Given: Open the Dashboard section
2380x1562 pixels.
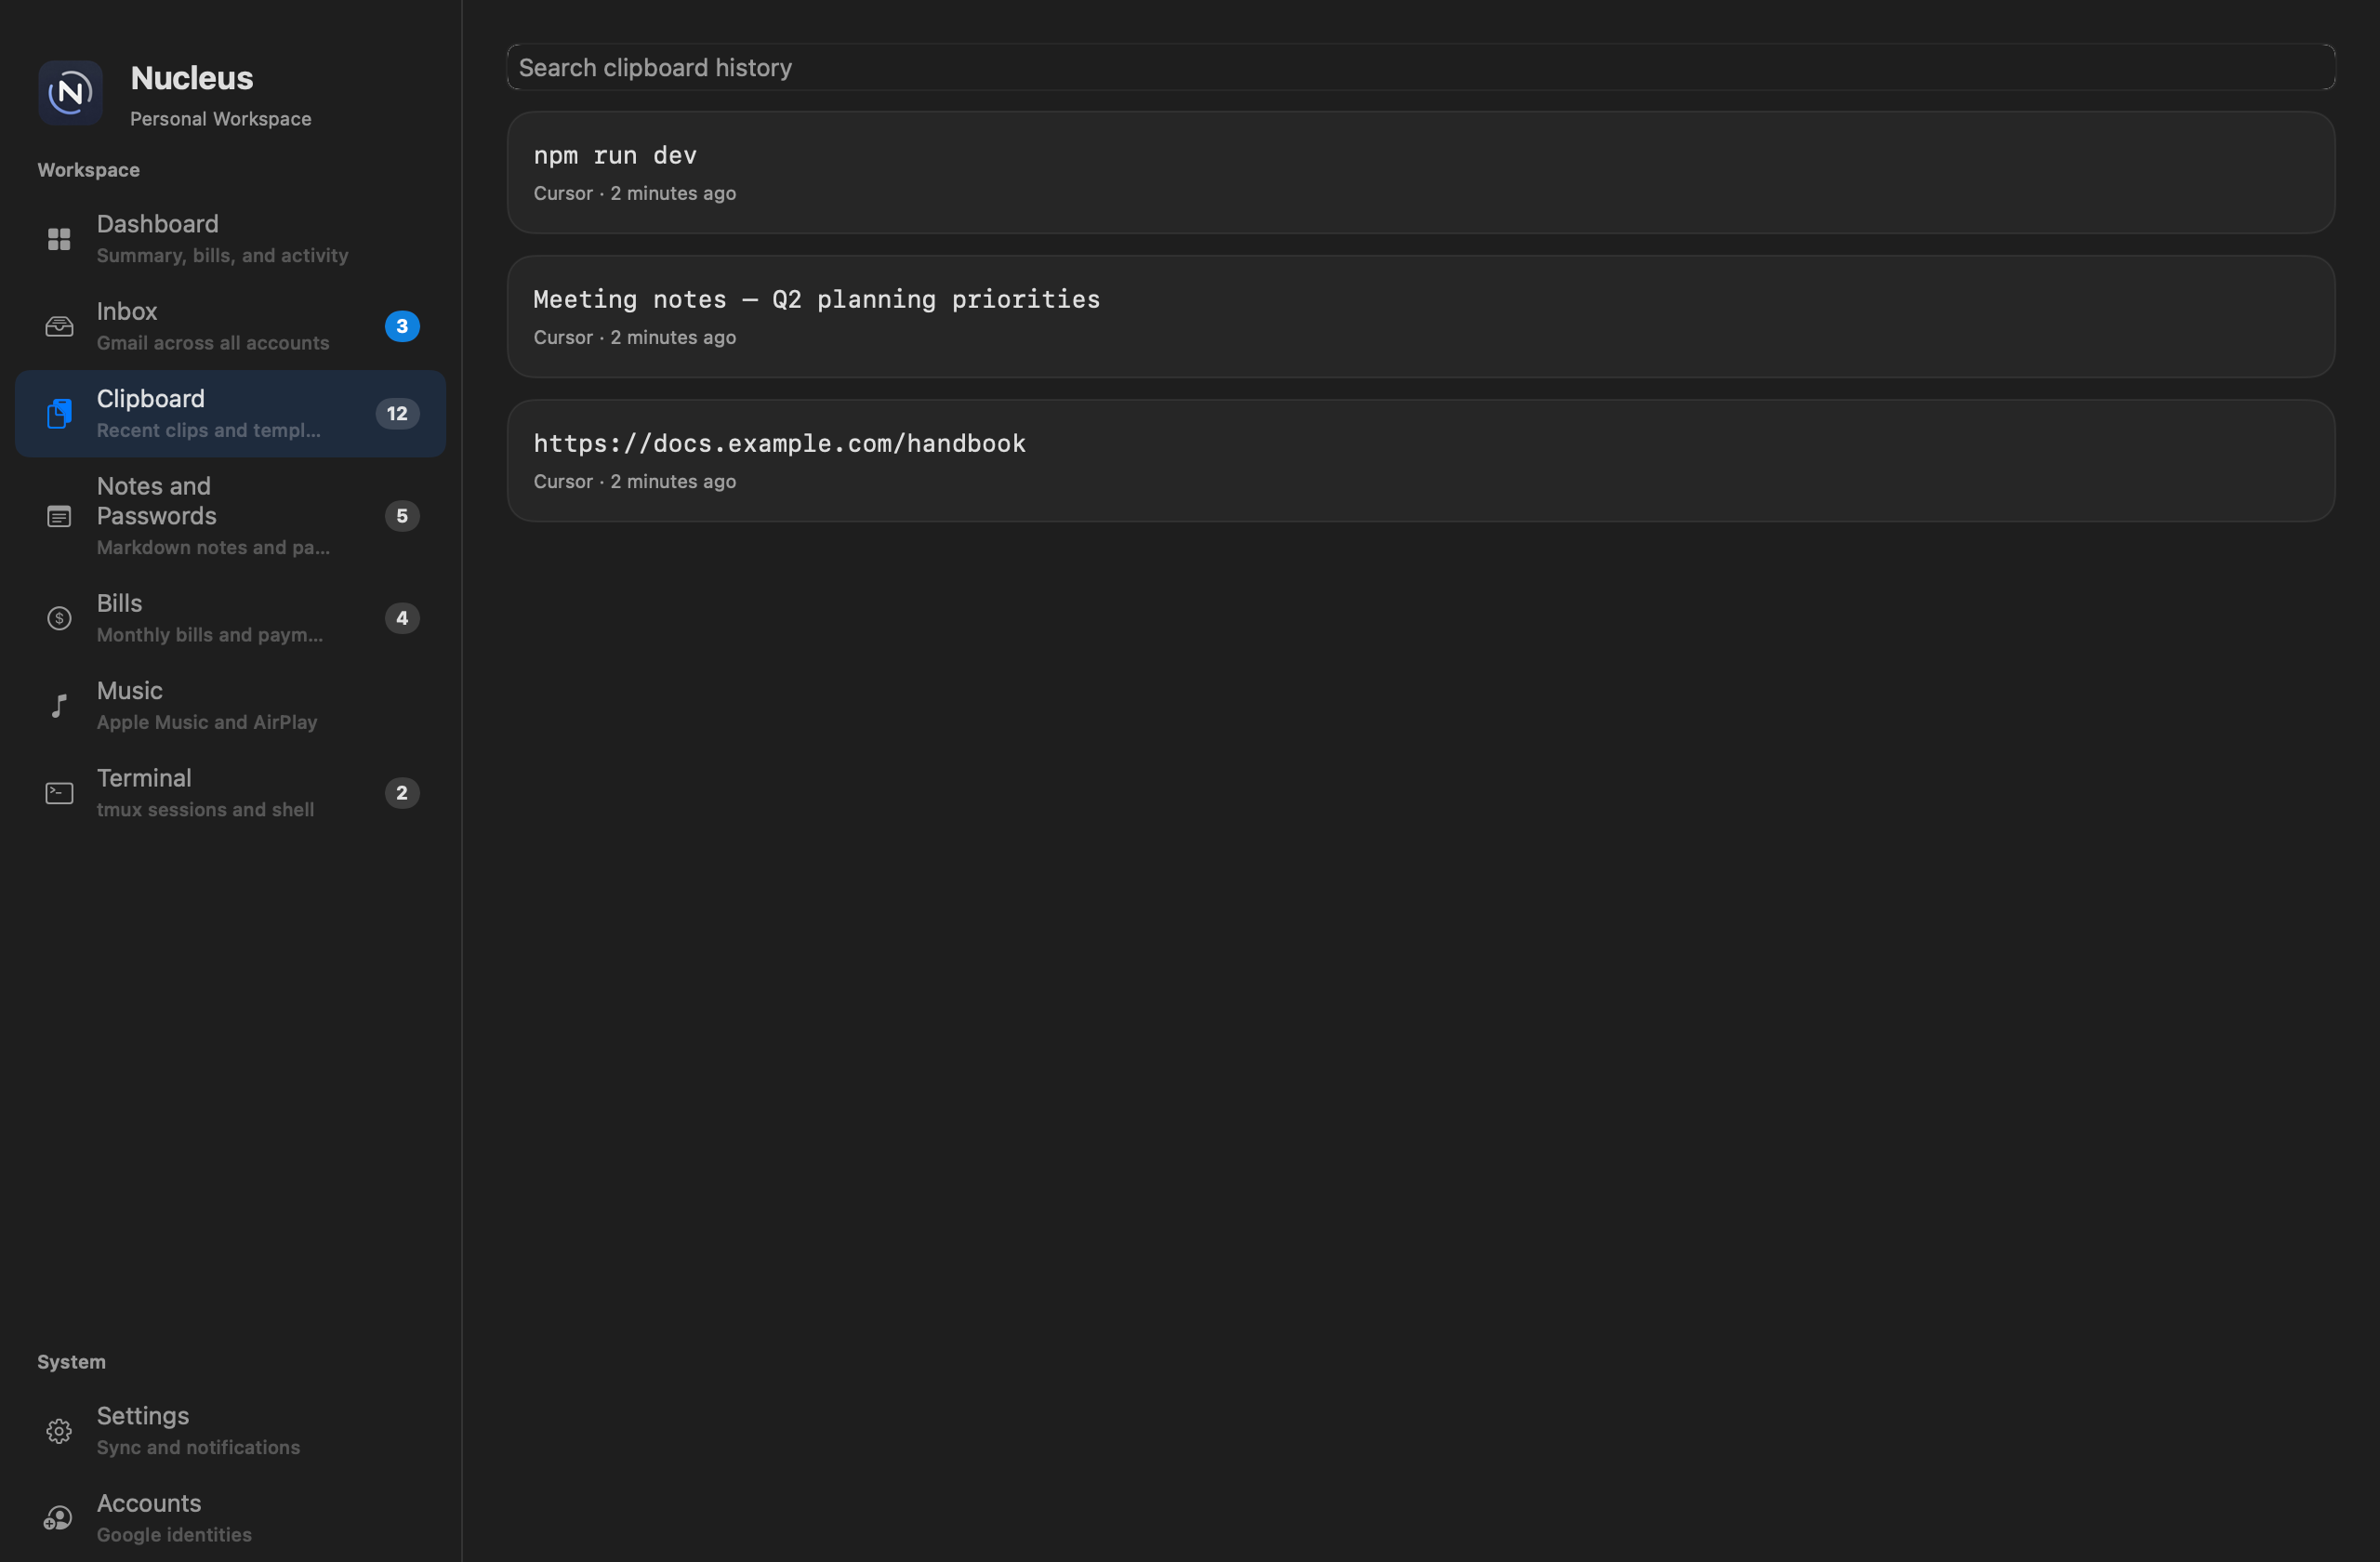Looking at the screenshot, I should click(230, 239).
